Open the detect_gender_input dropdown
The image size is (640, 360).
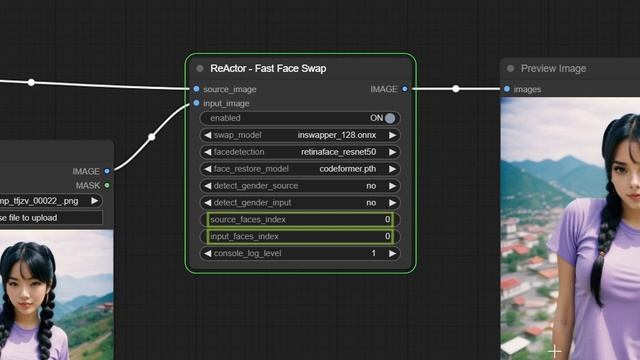(x=300, y=203)
